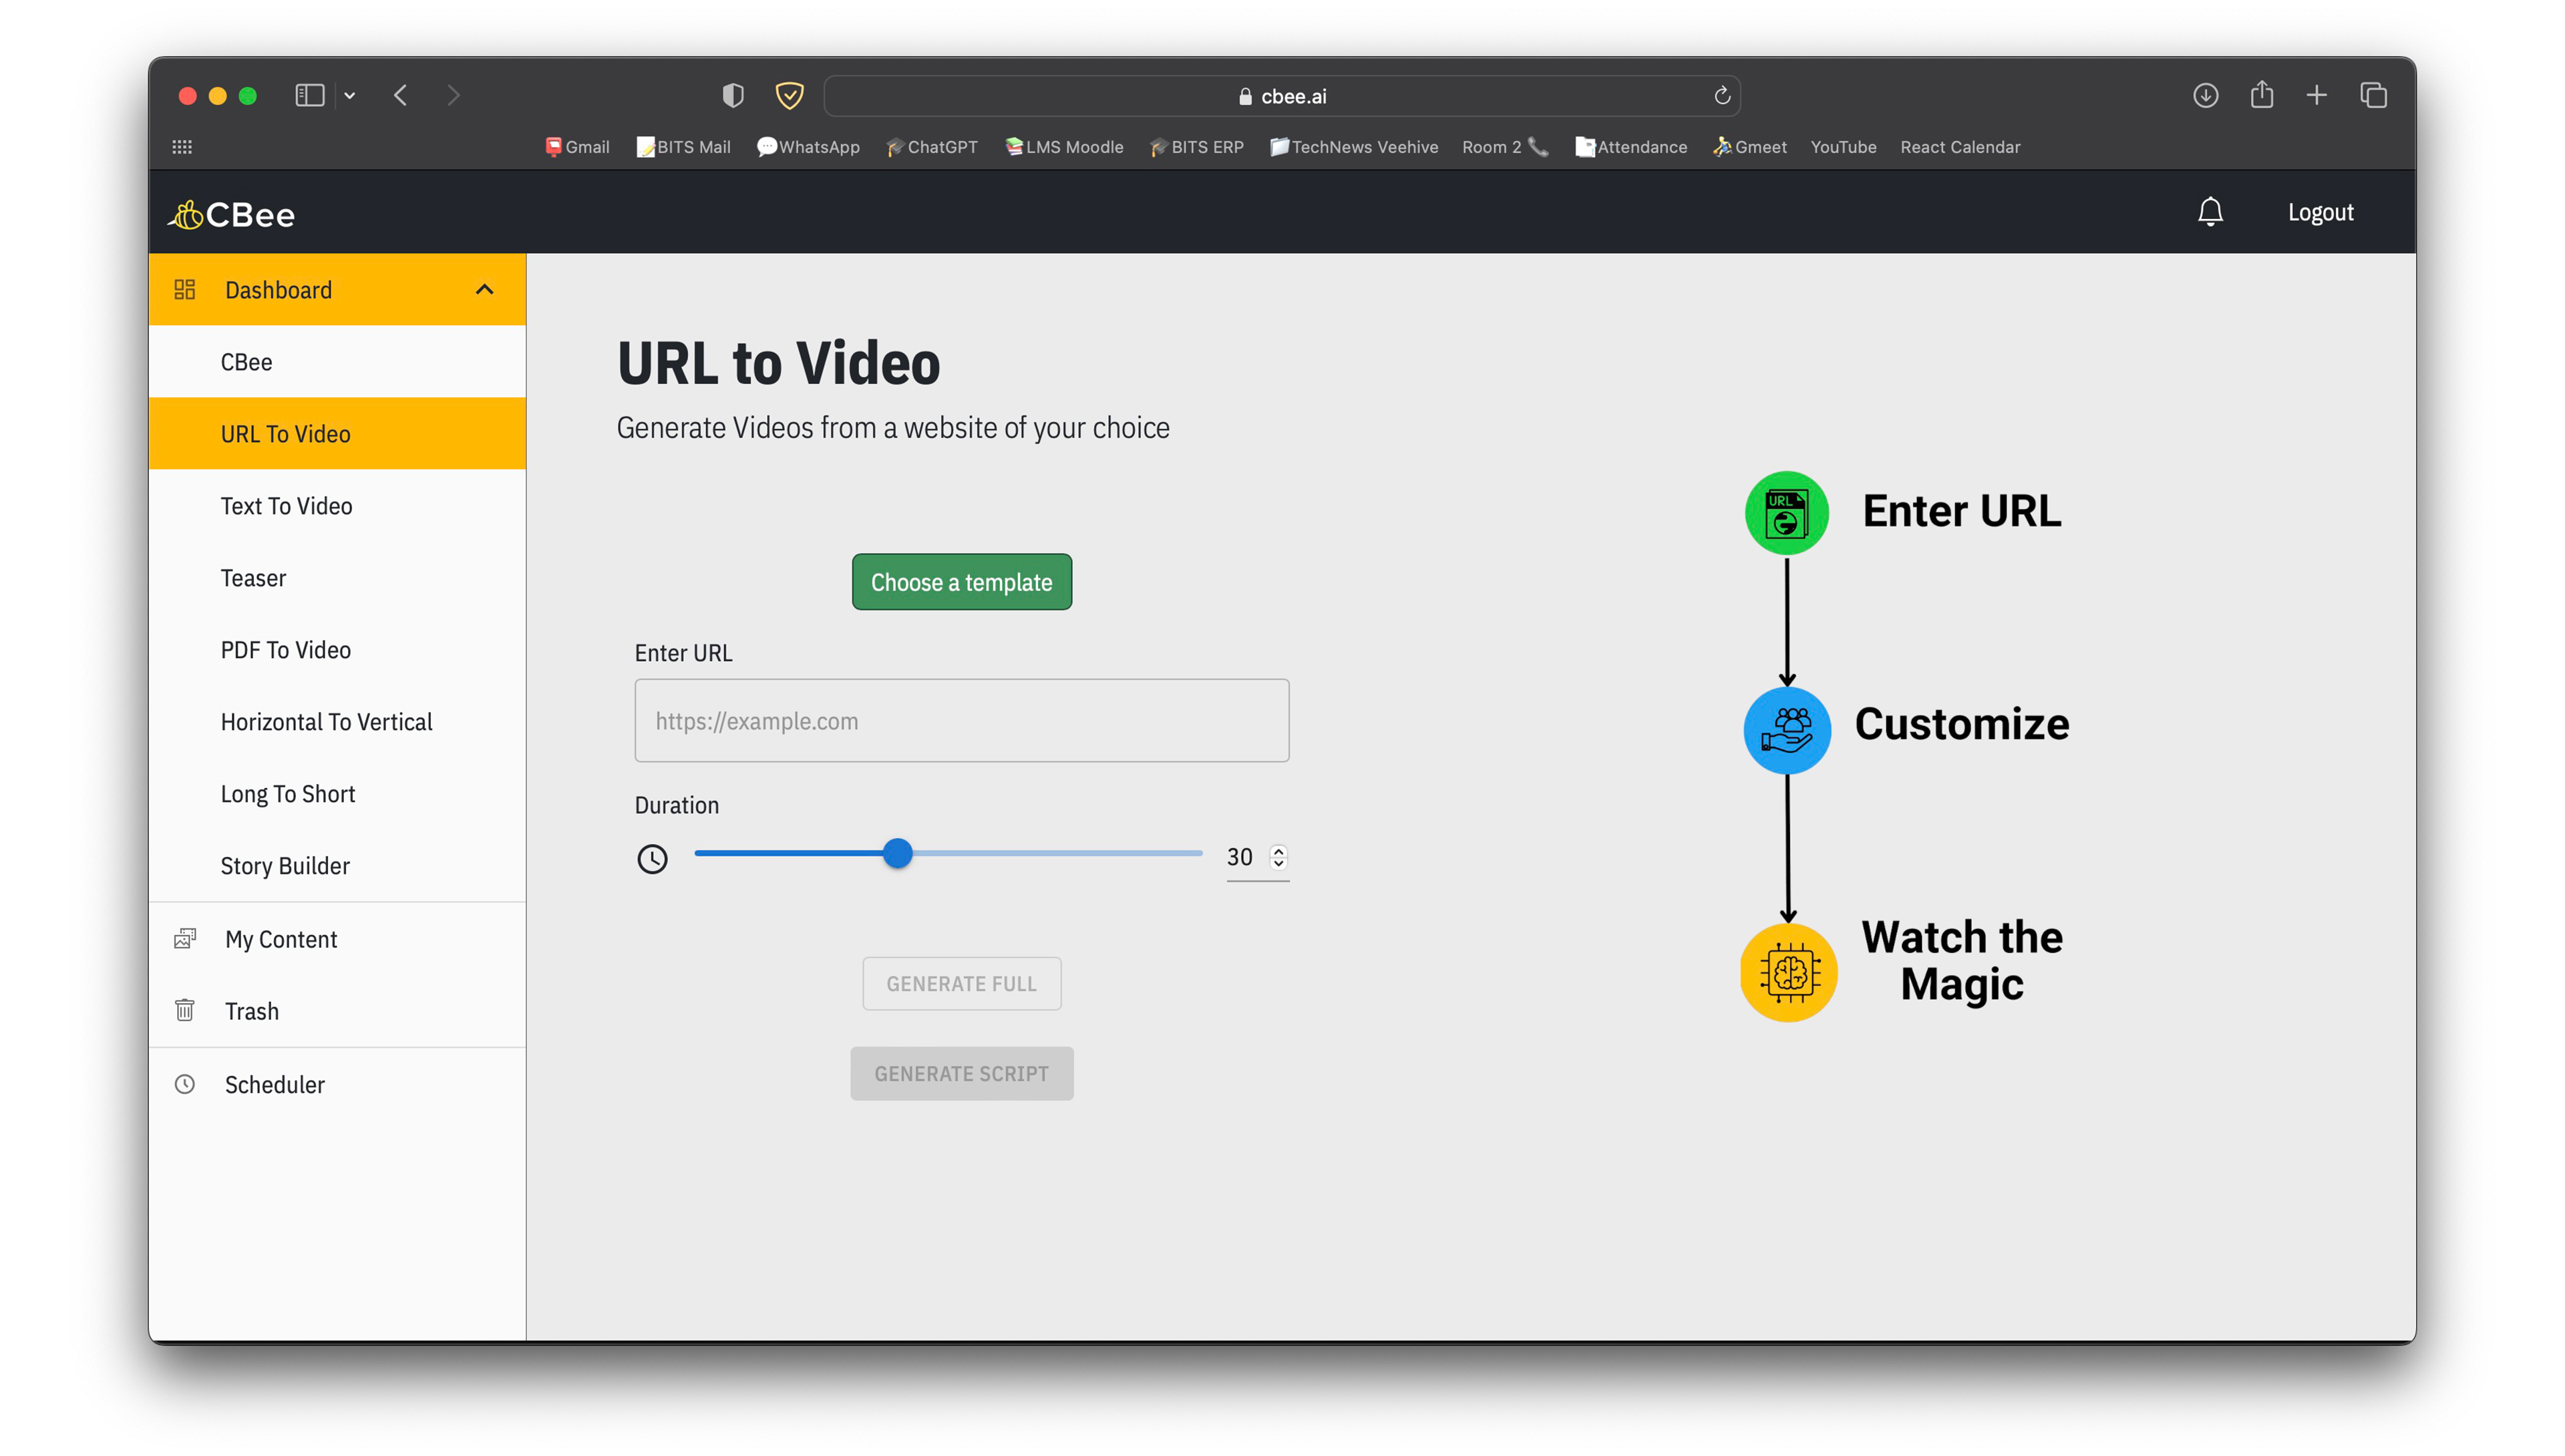The image size is (2565, 1456).
Task: Click the duration stepper arrows
Action: [x=1278, y=857]
